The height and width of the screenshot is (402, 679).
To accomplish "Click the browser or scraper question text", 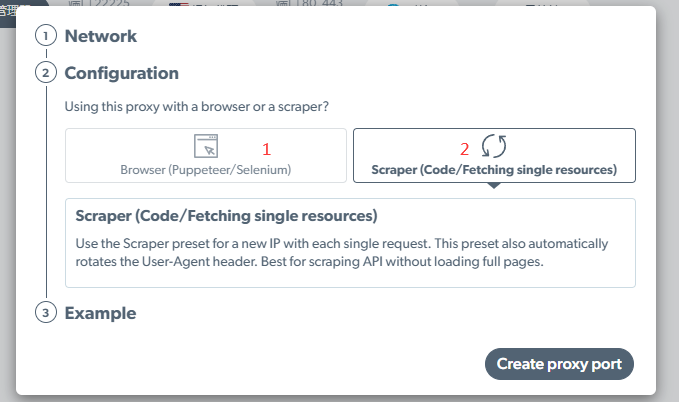I will (x=197, y=107).
